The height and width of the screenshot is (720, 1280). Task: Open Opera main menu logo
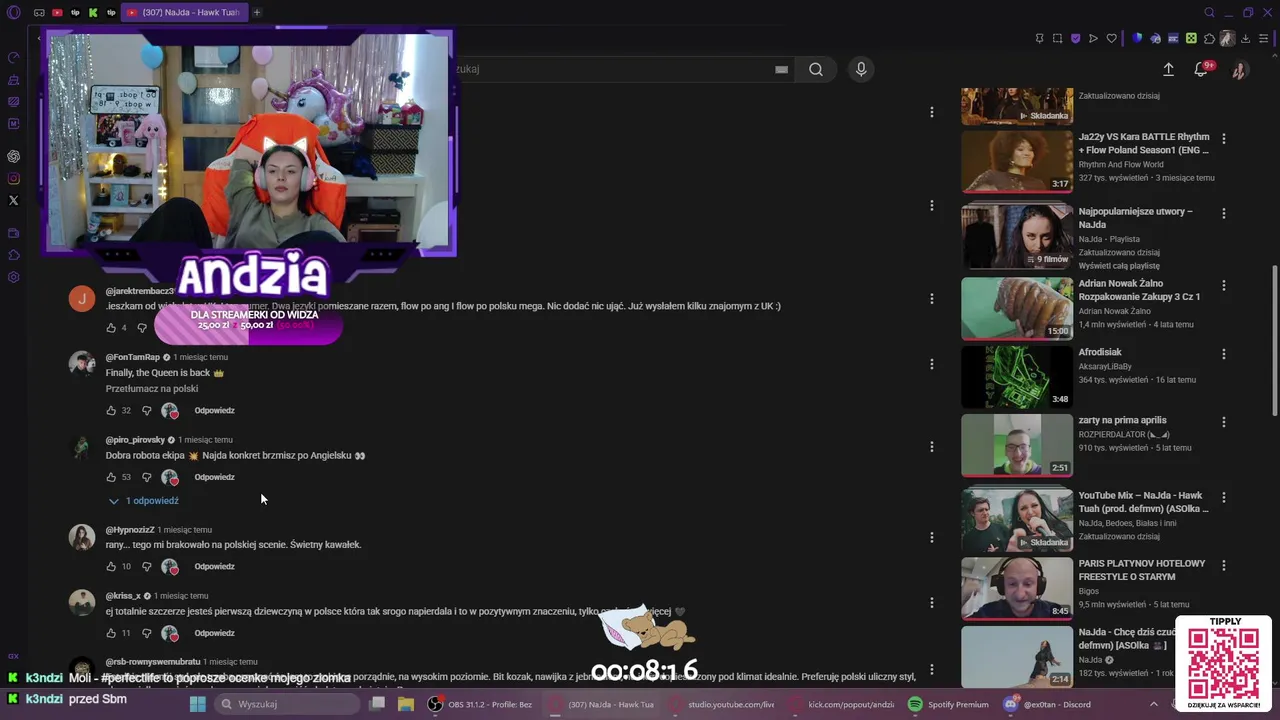[x=13, y=13]
